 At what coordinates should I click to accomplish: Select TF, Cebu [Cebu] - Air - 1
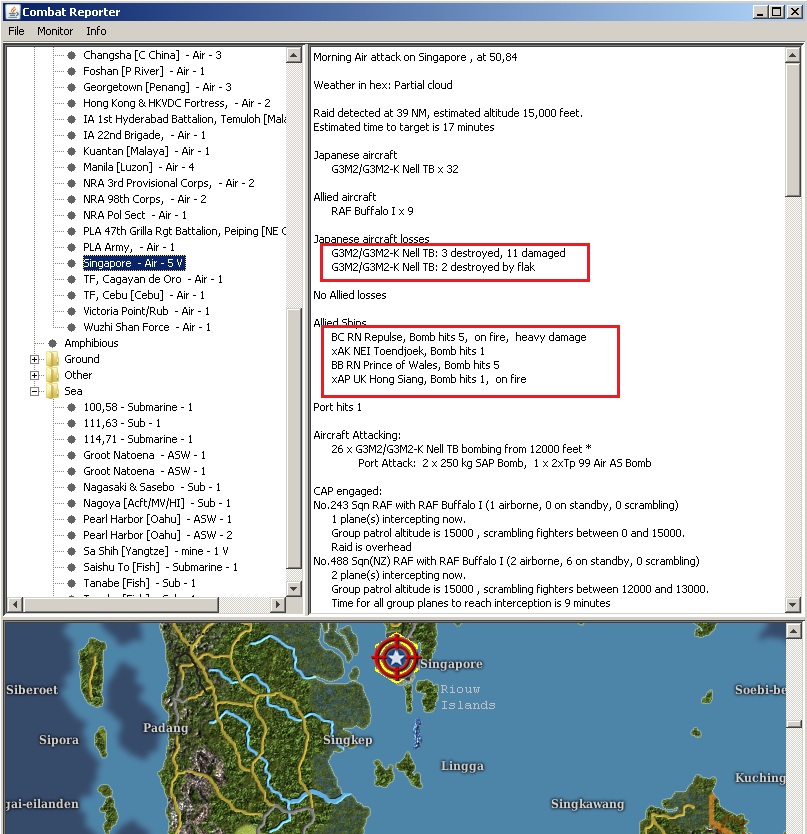tap(144, 295)
